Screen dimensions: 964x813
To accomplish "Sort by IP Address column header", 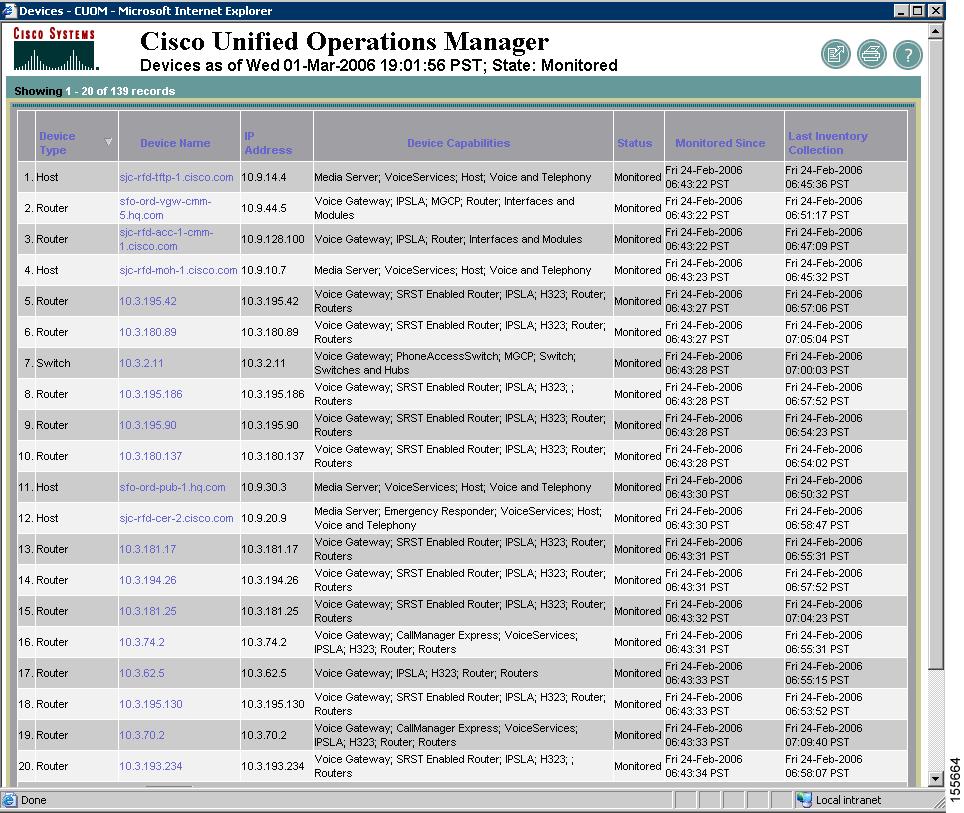I will pyautogui.click(x=268, y=143).
